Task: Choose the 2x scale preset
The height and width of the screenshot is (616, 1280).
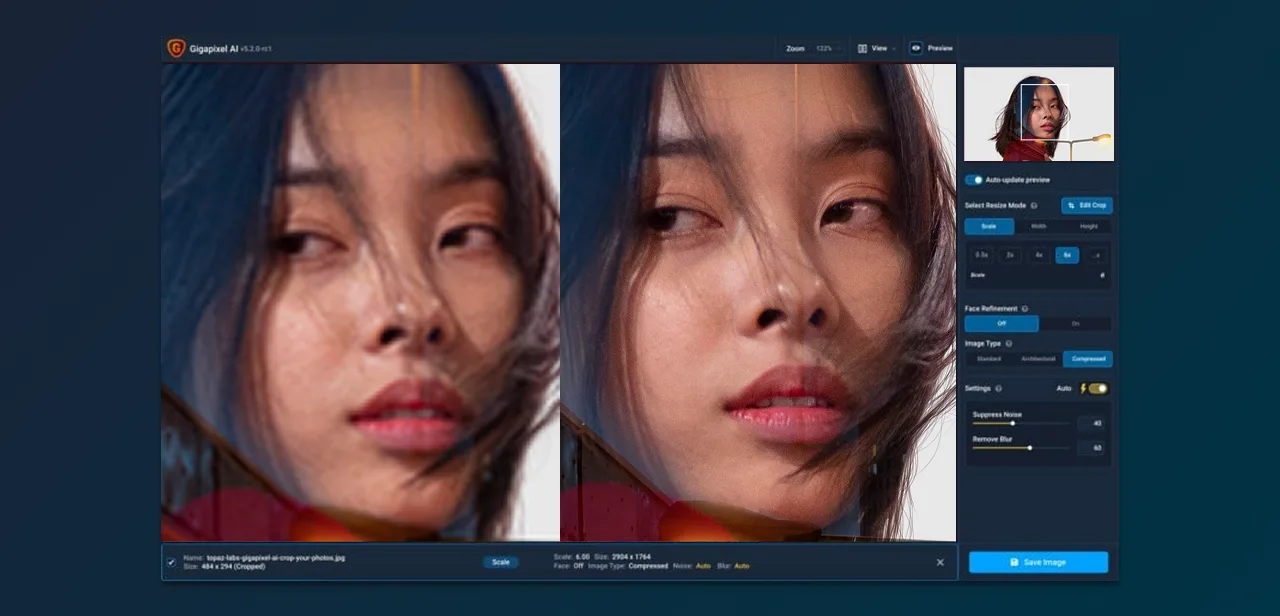Action: [1010, 255]
